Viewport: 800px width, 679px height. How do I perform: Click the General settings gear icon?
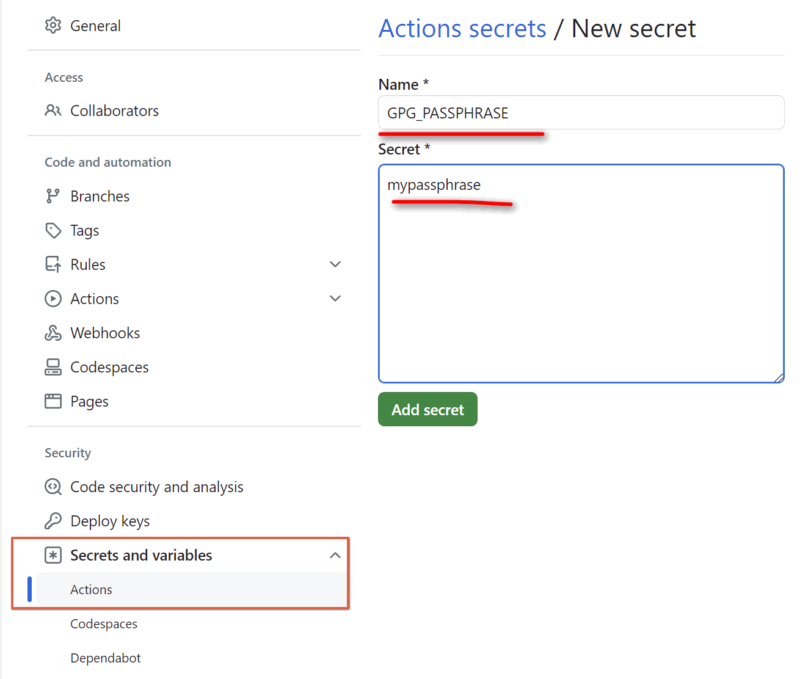[53, 26]
